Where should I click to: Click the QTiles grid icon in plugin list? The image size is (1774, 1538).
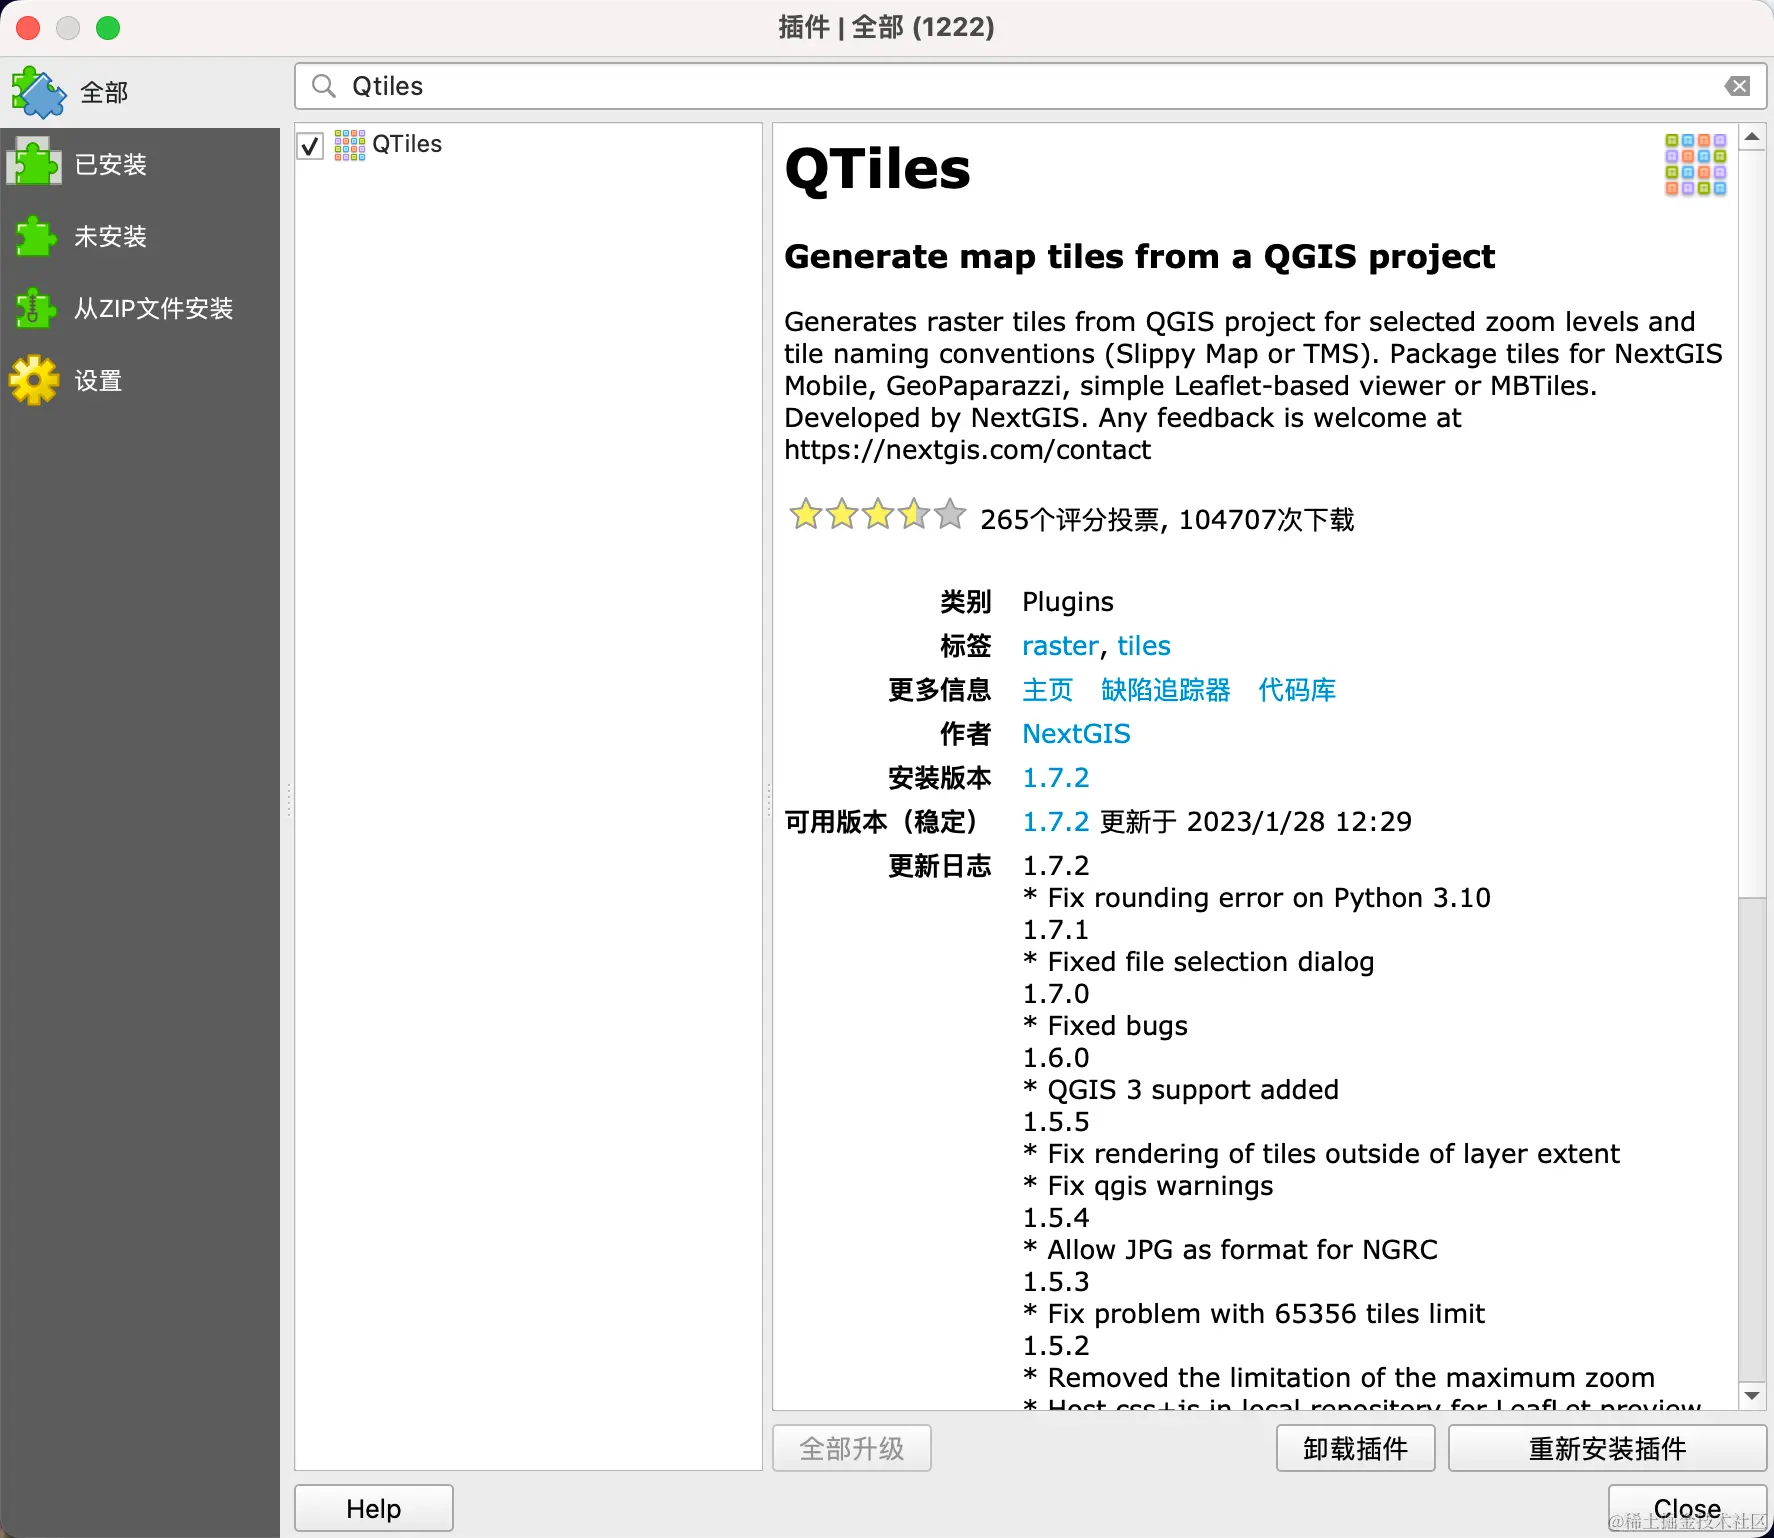tap(350, 145)
